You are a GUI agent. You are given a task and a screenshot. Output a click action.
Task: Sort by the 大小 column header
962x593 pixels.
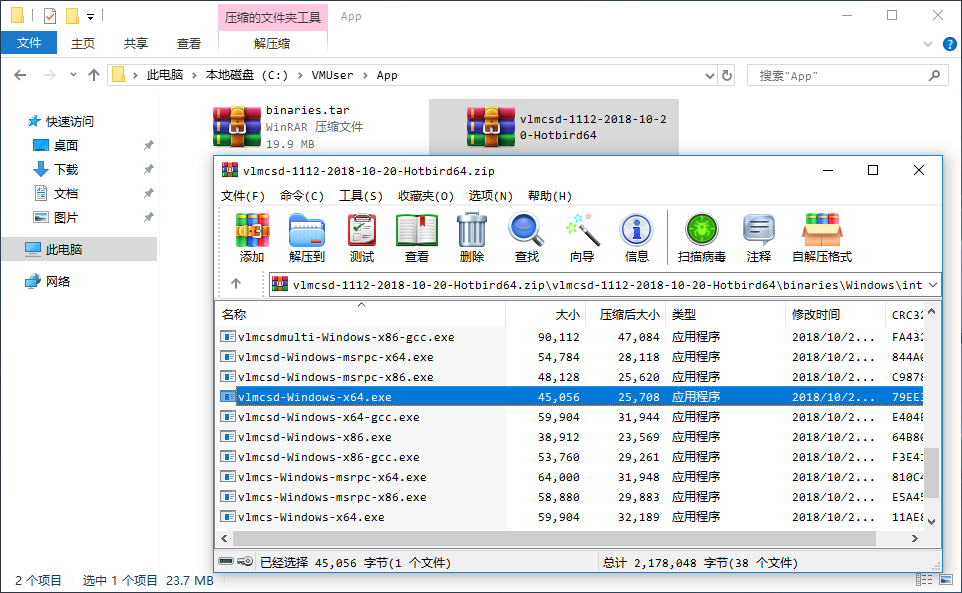(x=545, y=315)
